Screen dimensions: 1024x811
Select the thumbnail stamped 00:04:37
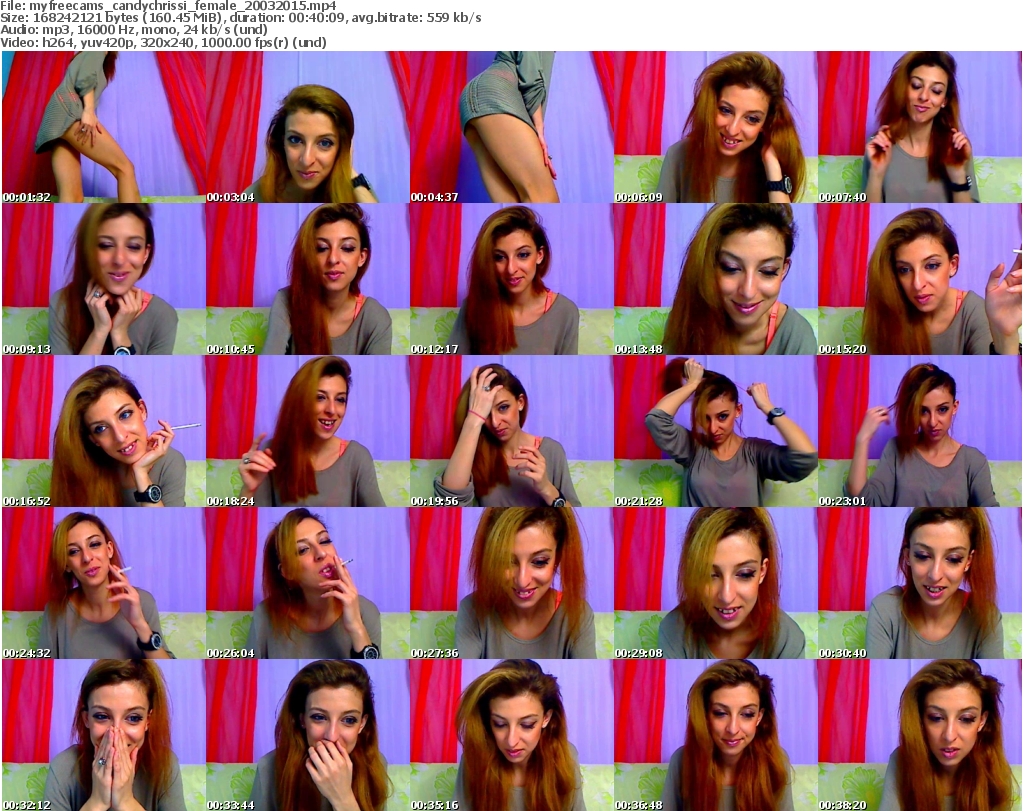coord(511,127)
